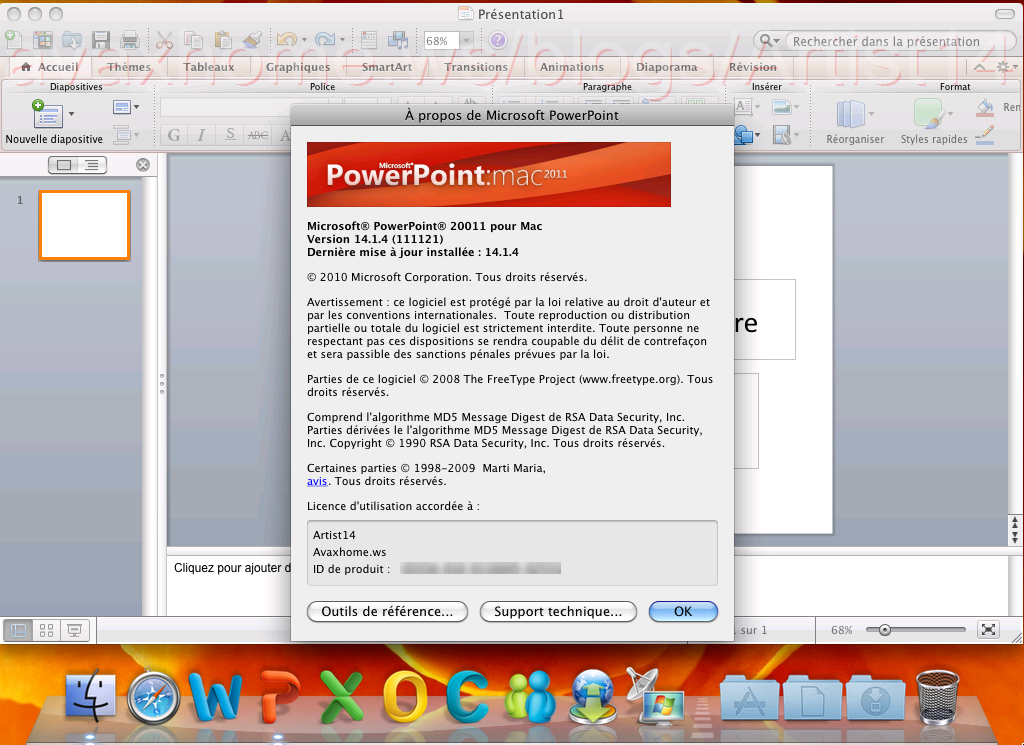The width and height of the screenshot is (1024, 745).
Task: Open Undo history dropdown arrow
Action: click(304, 41)
